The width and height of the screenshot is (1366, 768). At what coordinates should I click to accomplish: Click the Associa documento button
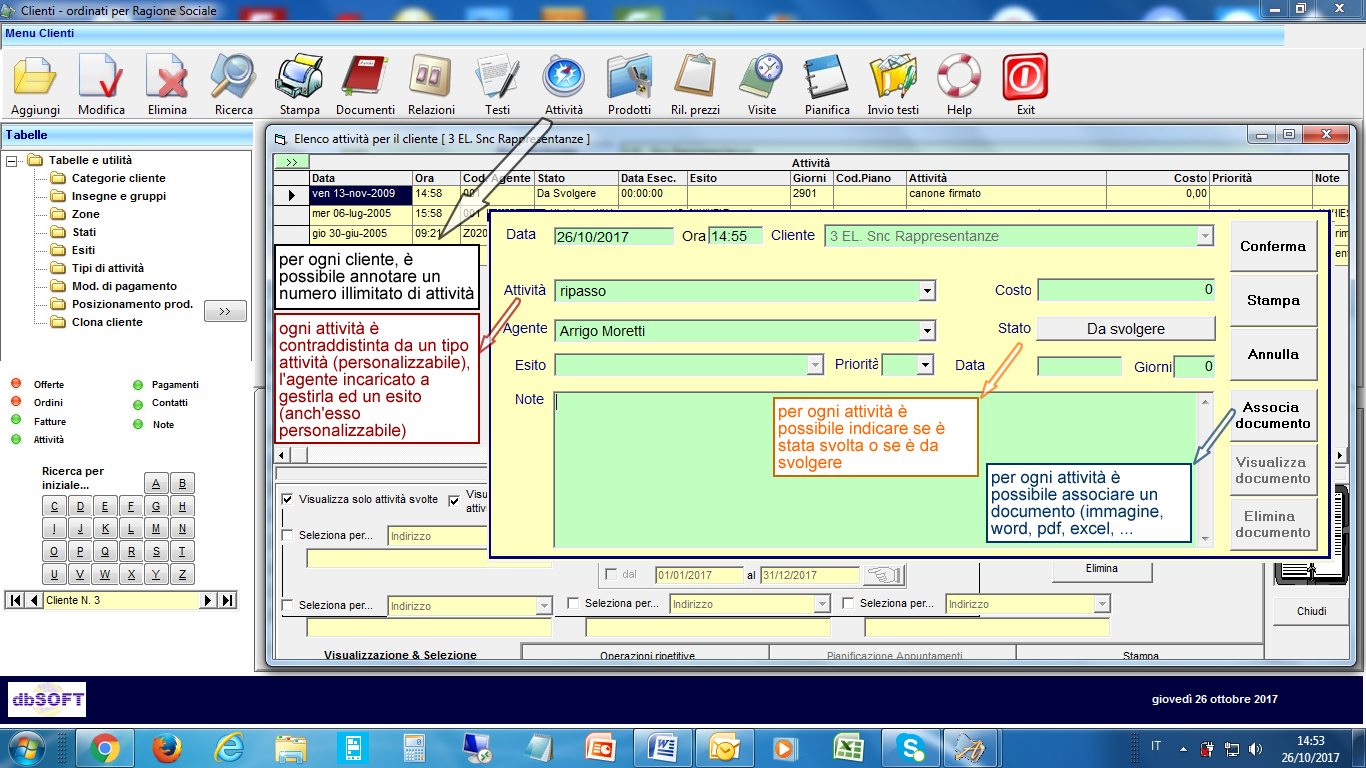point(1273,415)
